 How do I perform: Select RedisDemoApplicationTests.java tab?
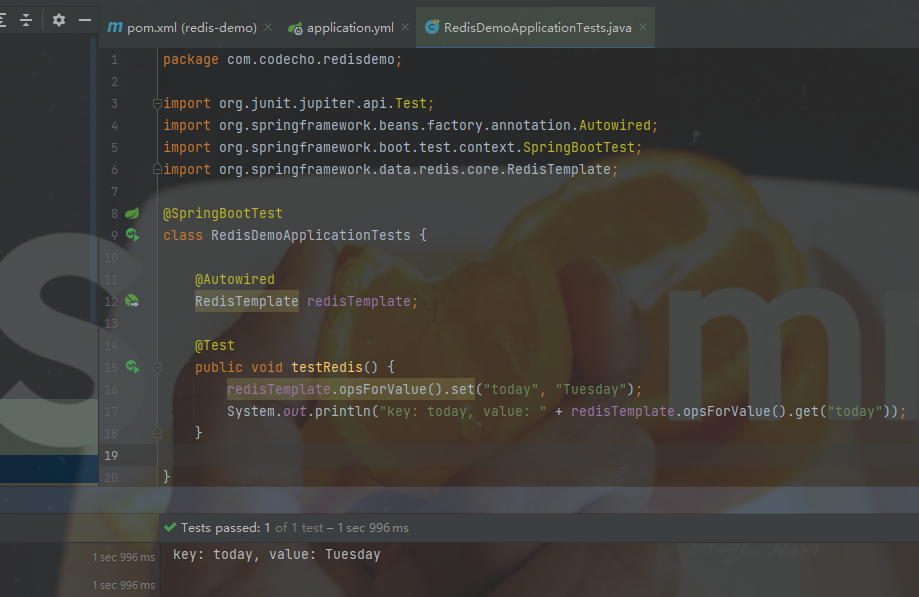[537, 28]
